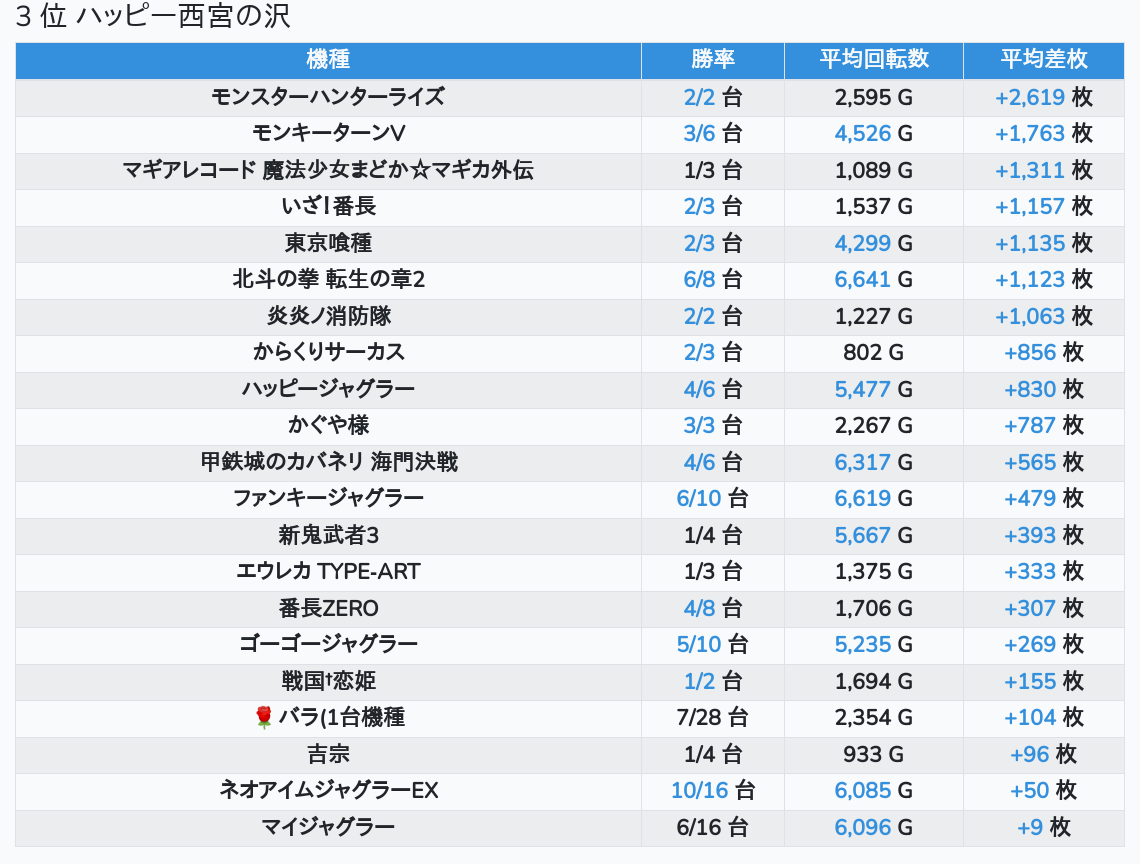Image resolution: width=1140 pixels, height=864 pixels.
Task: Select the モンスターハンターライズ machine name
Action: (x=328, y=97)
